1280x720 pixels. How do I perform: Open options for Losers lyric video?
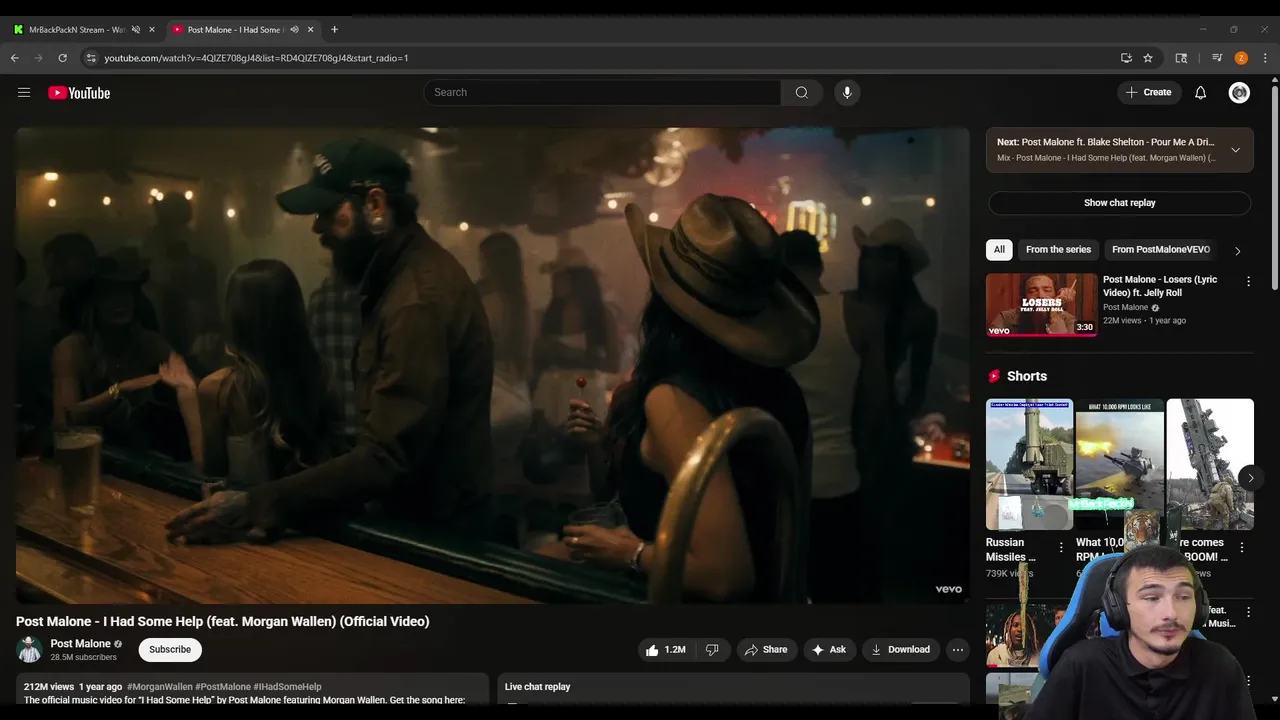coord(1248,281)
